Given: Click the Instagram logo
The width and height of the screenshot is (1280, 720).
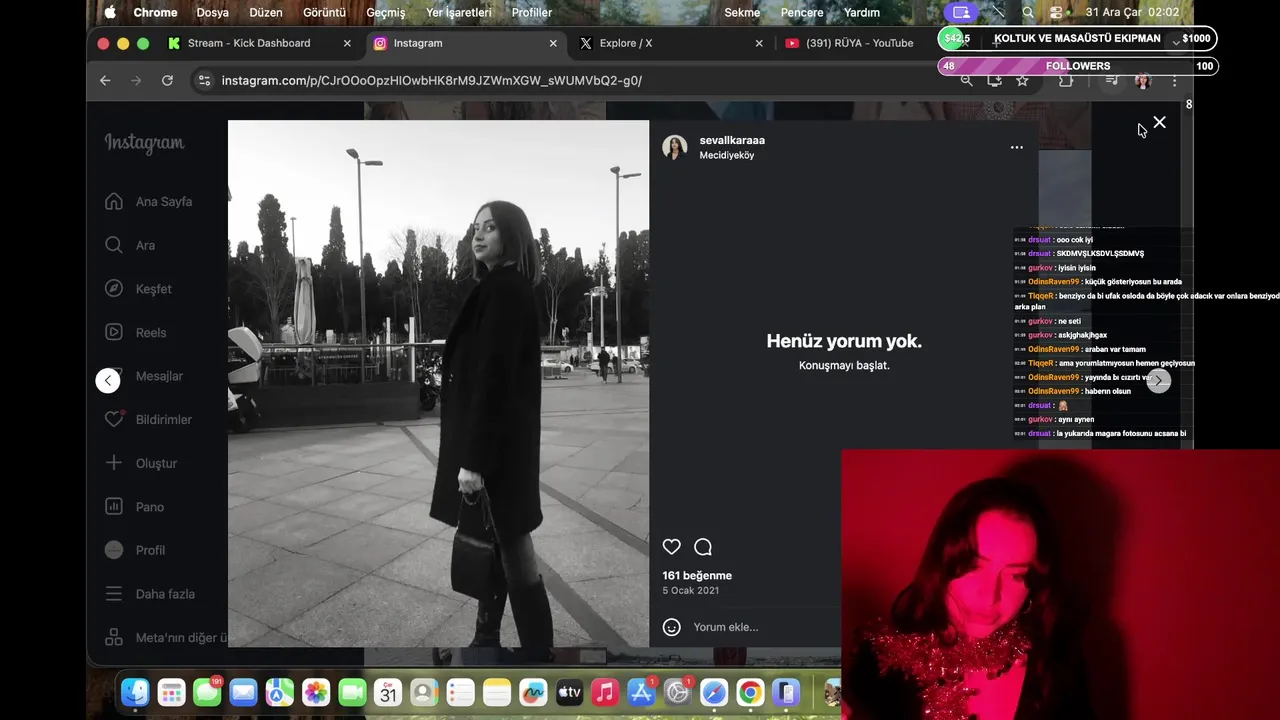Looking at the screenshot, I should click(145, 143).
